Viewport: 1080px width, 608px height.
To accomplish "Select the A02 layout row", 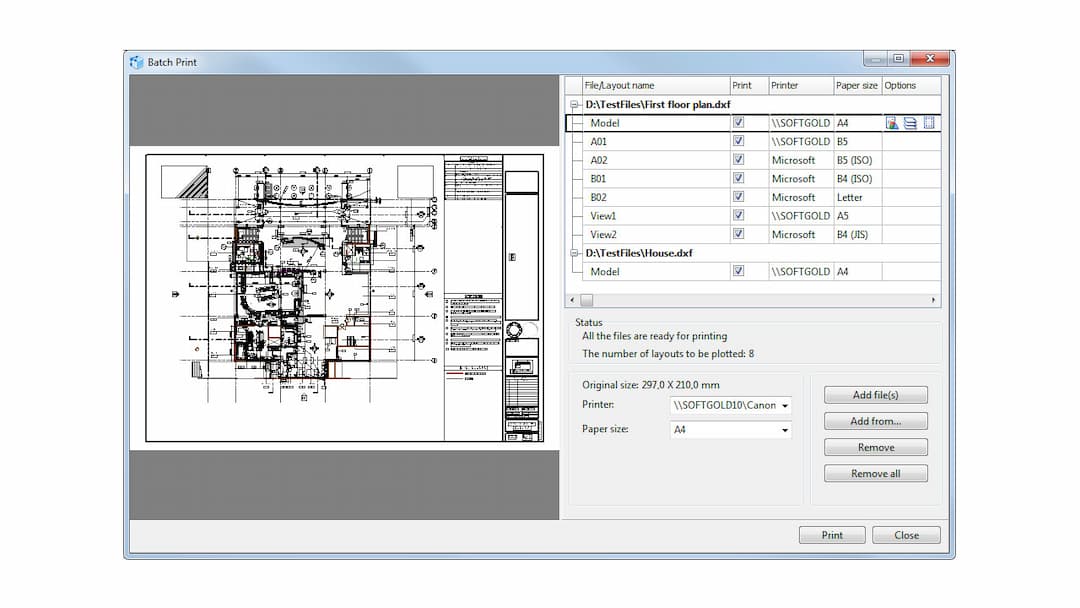I will [x=640, y=159].
